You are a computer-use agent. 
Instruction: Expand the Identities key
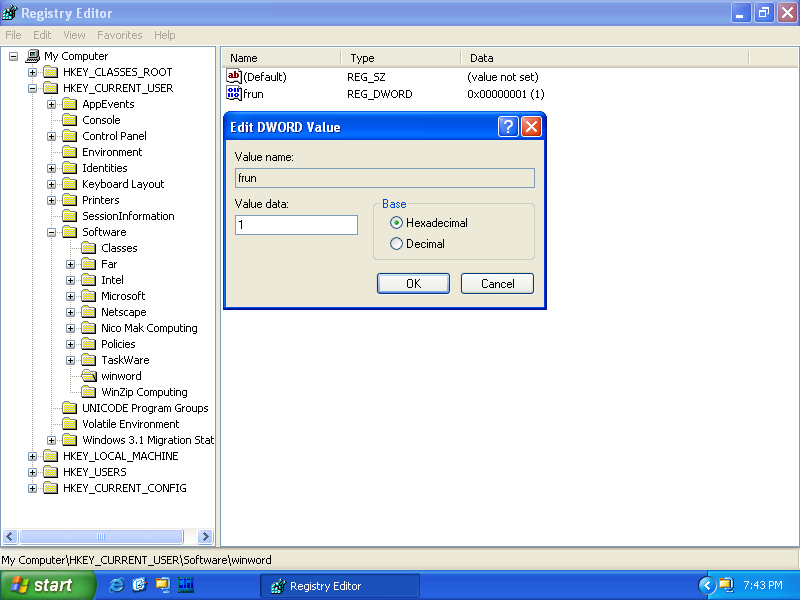(x=52, y=168)
